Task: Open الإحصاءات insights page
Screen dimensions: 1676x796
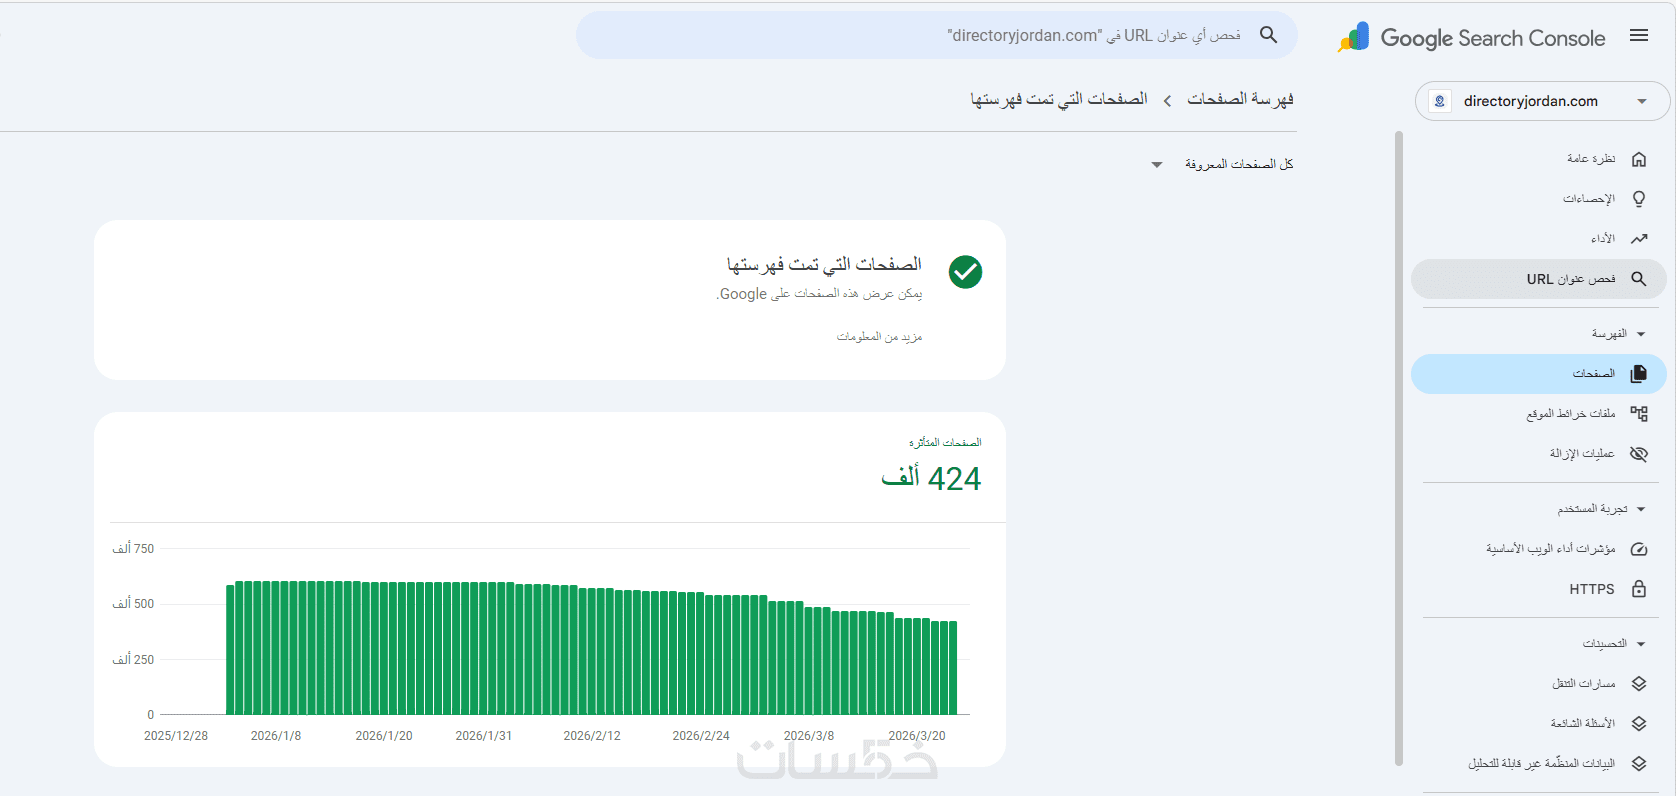Action: pos(1538,199)
